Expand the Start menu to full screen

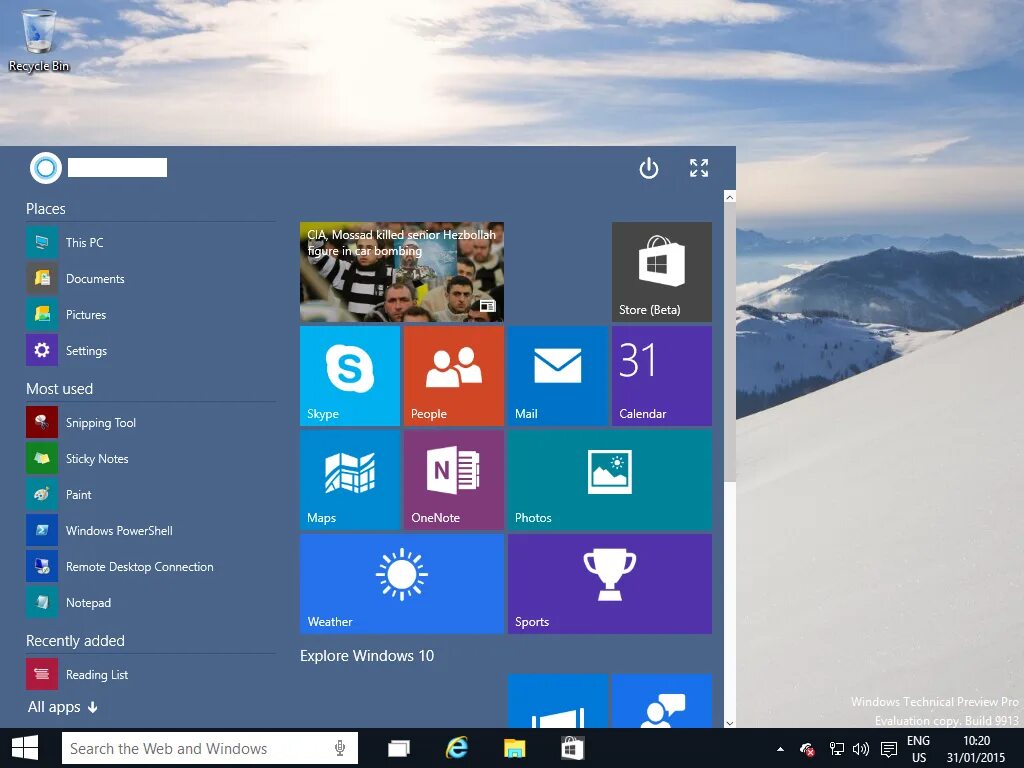click(x=699, y=168)
